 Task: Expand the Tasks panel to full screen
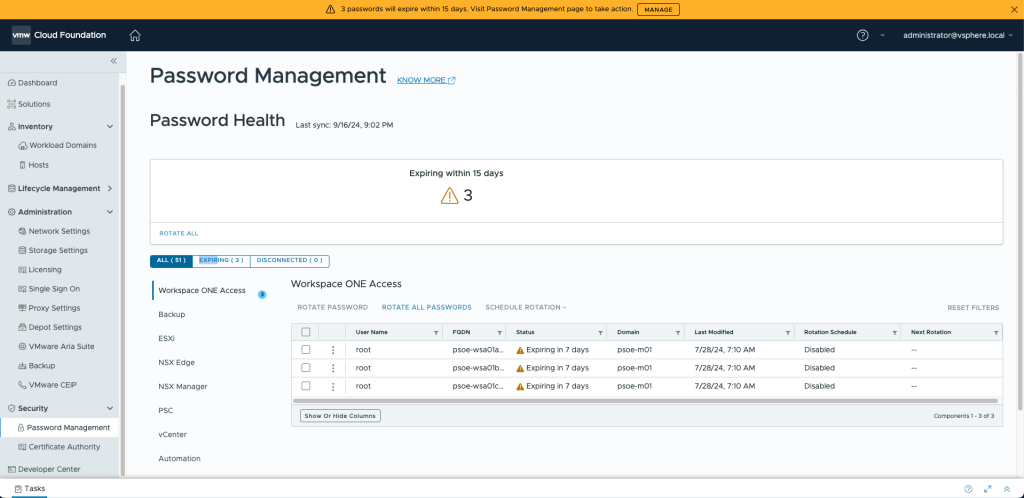tap(988, 489)
